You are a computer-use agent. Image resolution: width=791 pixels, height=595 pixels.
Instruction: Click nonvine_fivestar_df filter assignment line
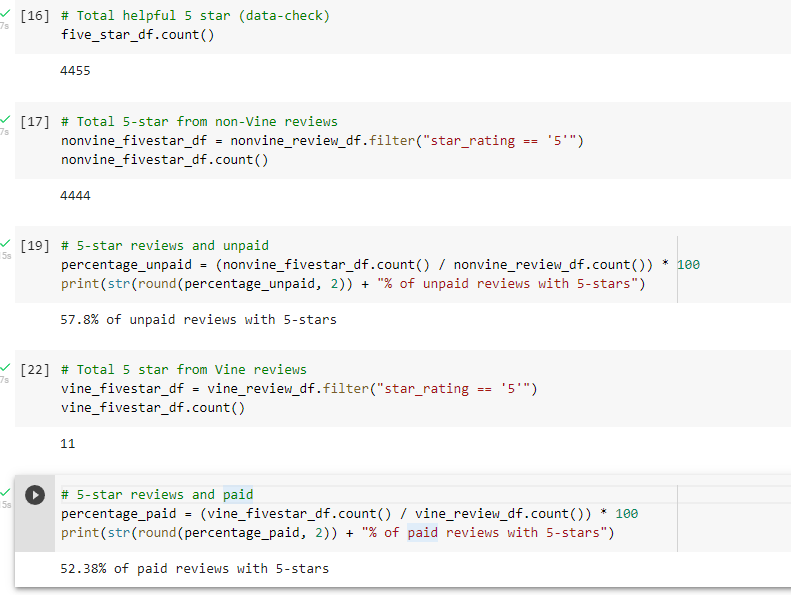pyautogui.click(x=322, y=141)
